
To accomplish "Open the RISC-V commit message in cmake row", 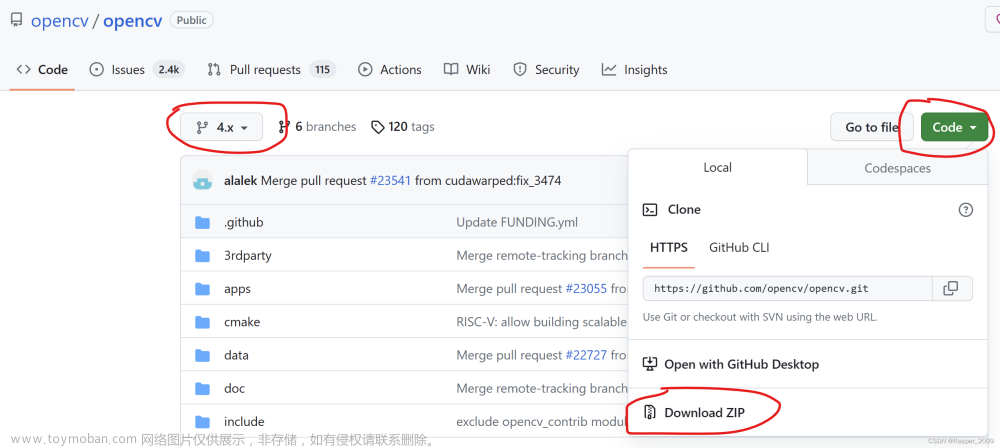I will pos(541,322).
